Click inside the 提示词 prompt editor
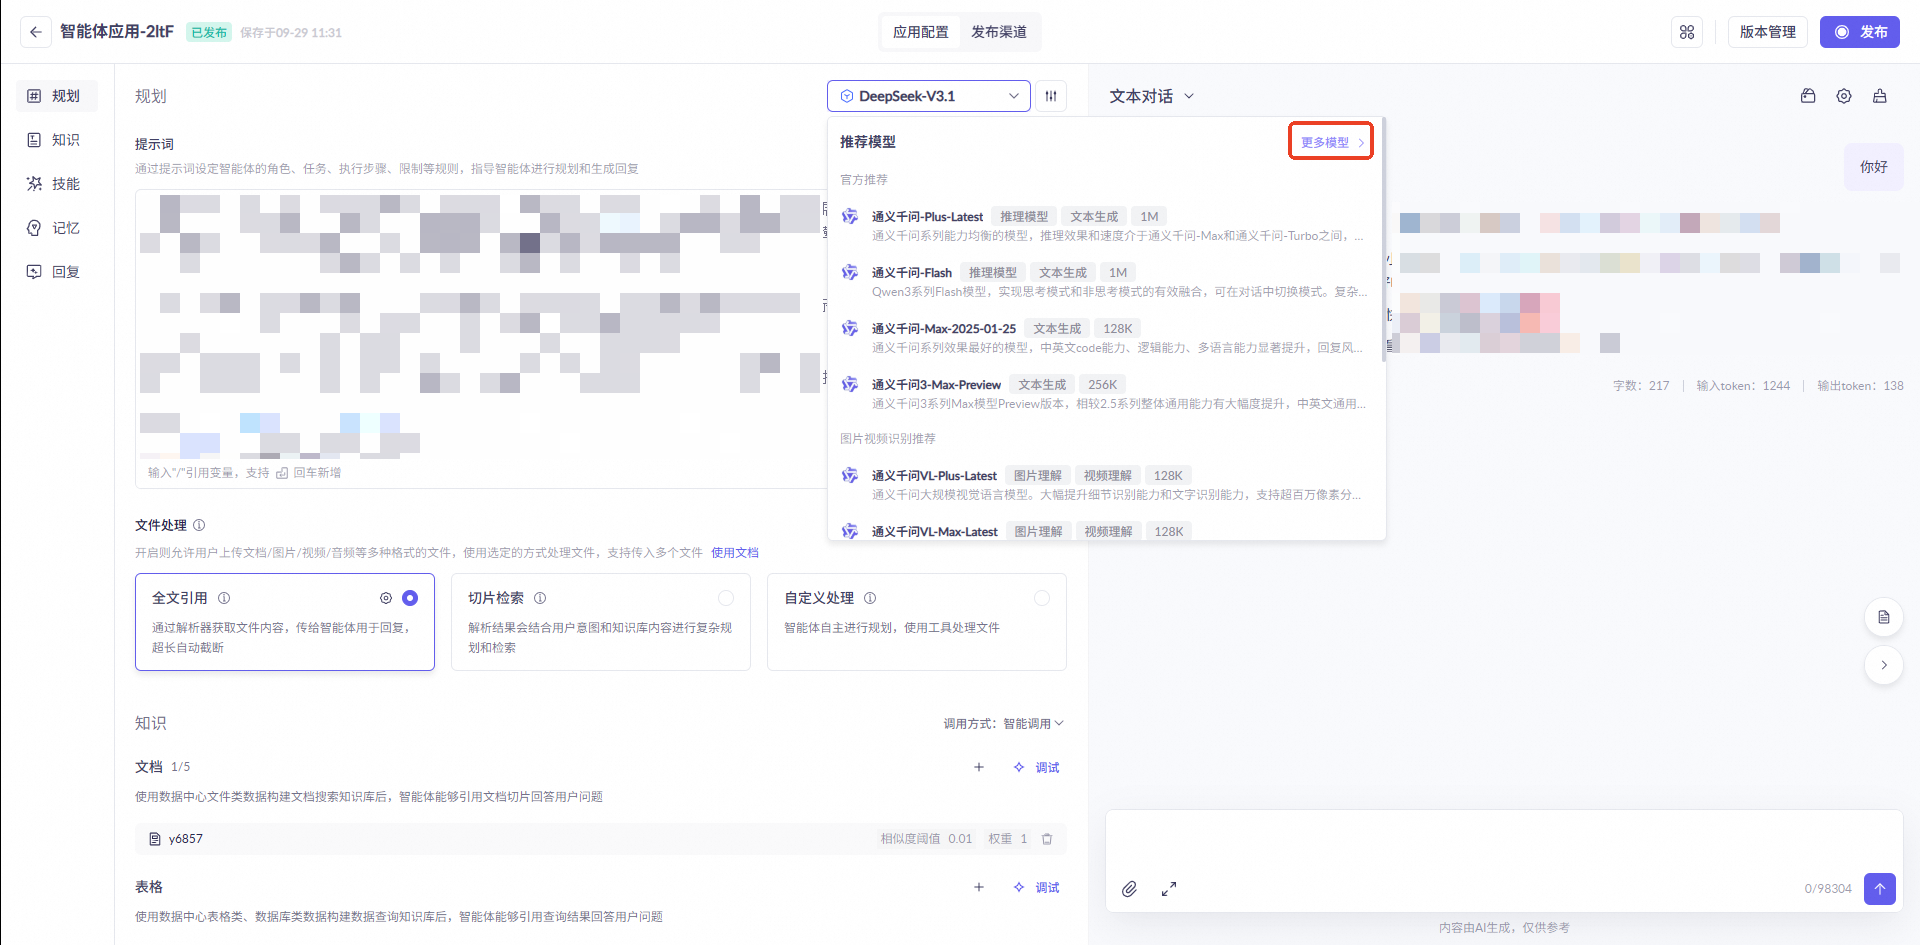Viewport: 1920px width, 945px height. [x=479, y=338]
